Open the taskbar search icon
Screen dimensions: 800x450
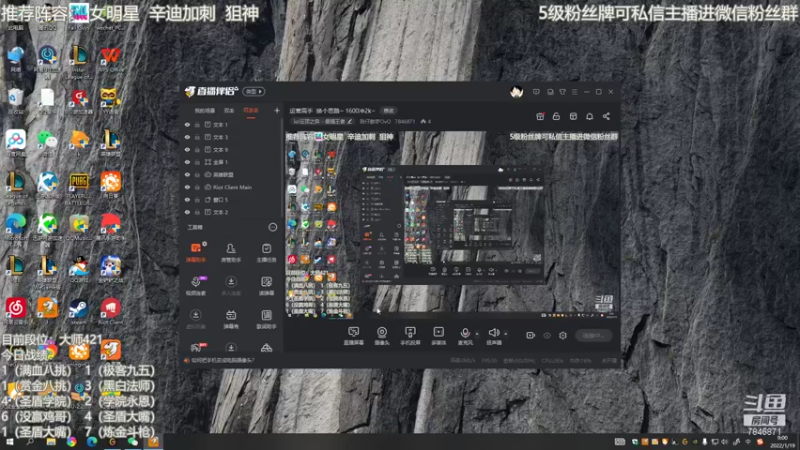(30, 442)
